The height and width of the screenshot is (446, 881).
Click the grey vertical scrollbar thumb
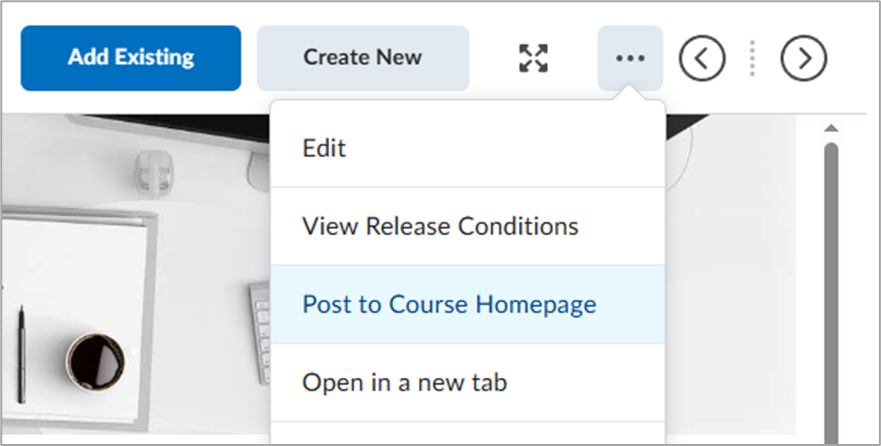click(x=831, y=292)
